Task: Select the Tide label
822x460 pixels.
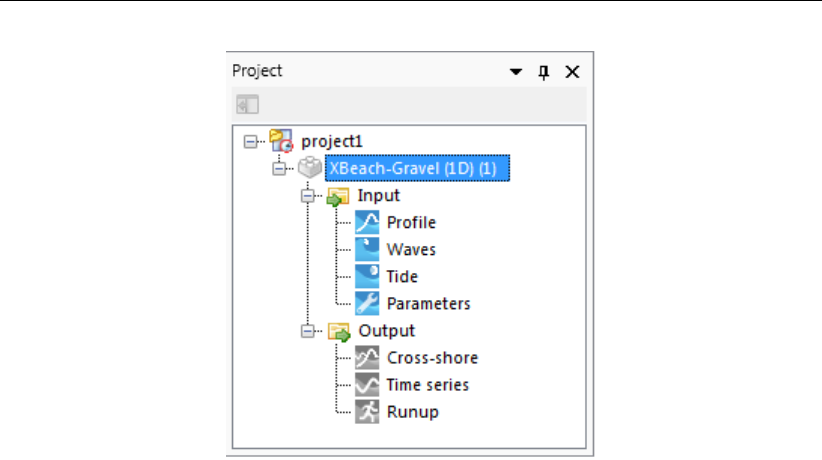Action: click(x=402, y=276)
